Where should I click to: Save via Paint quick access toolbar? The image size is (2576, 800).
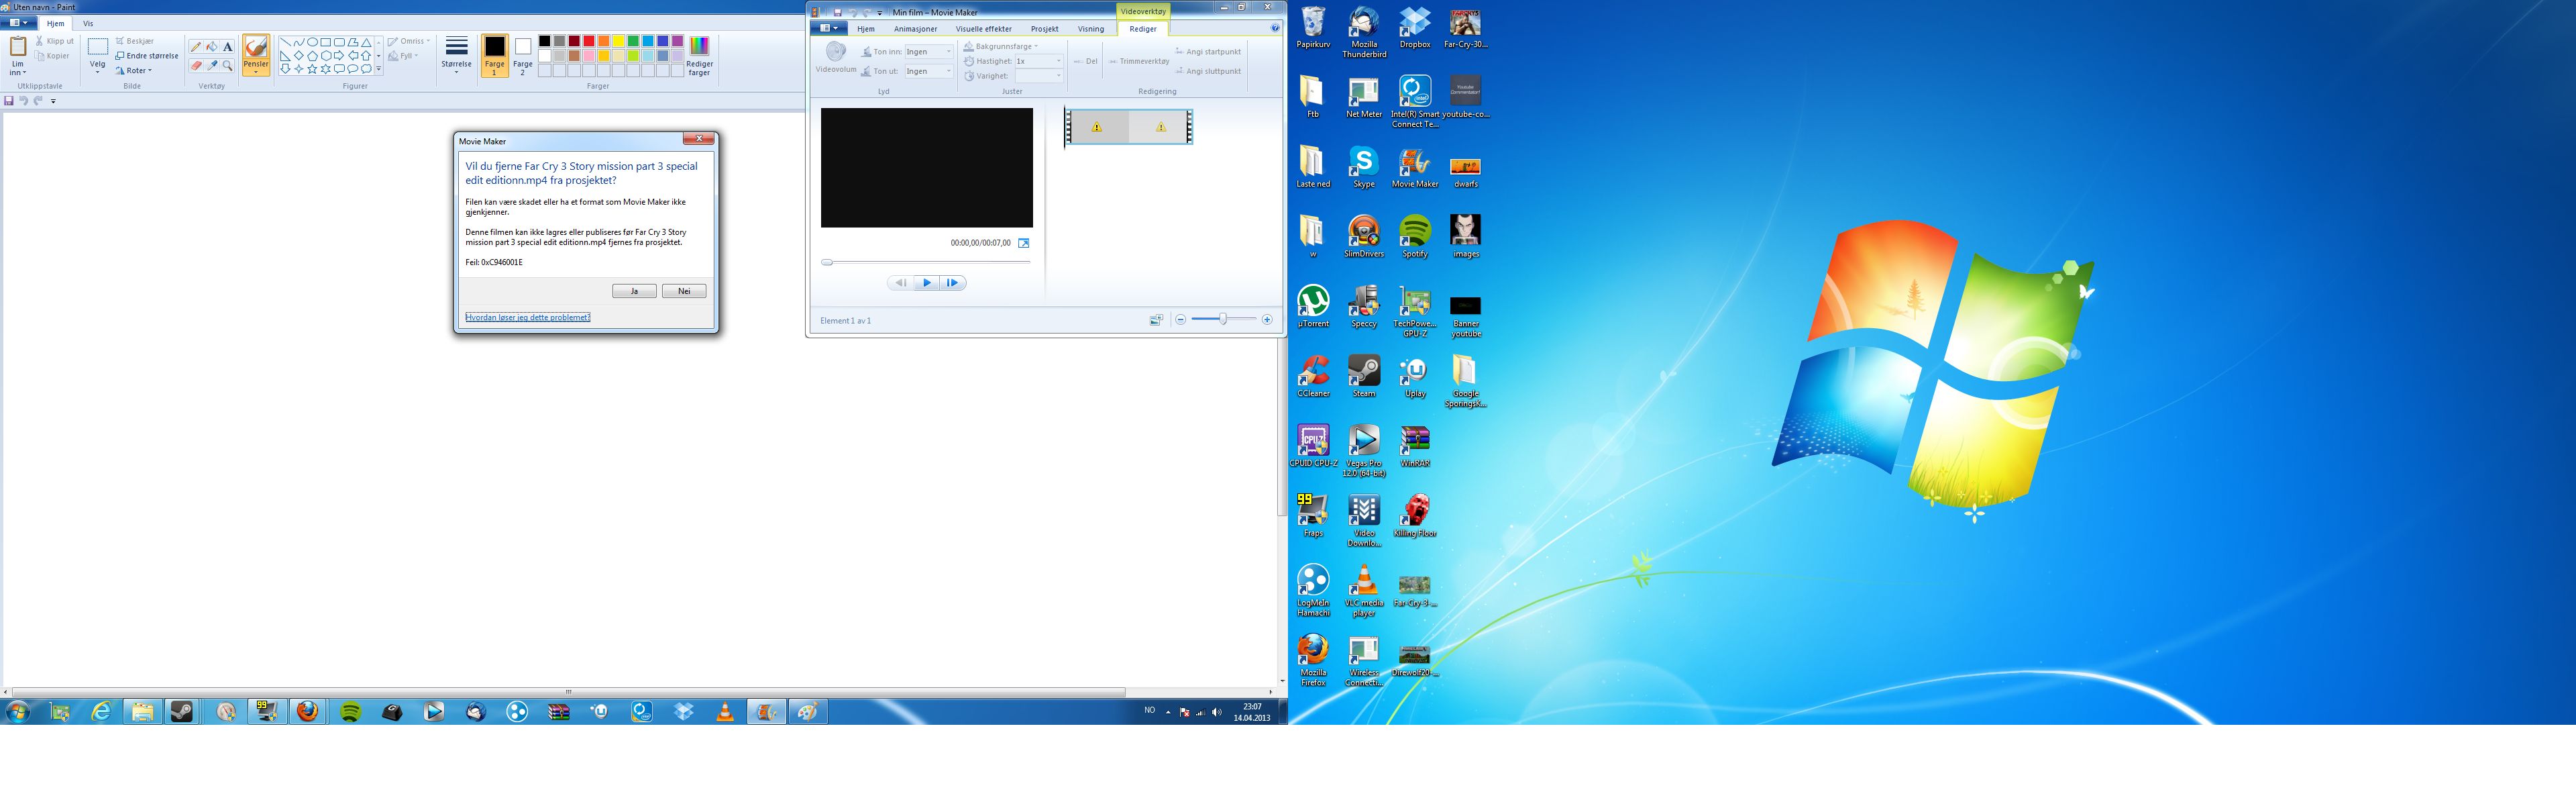(9, 101)
